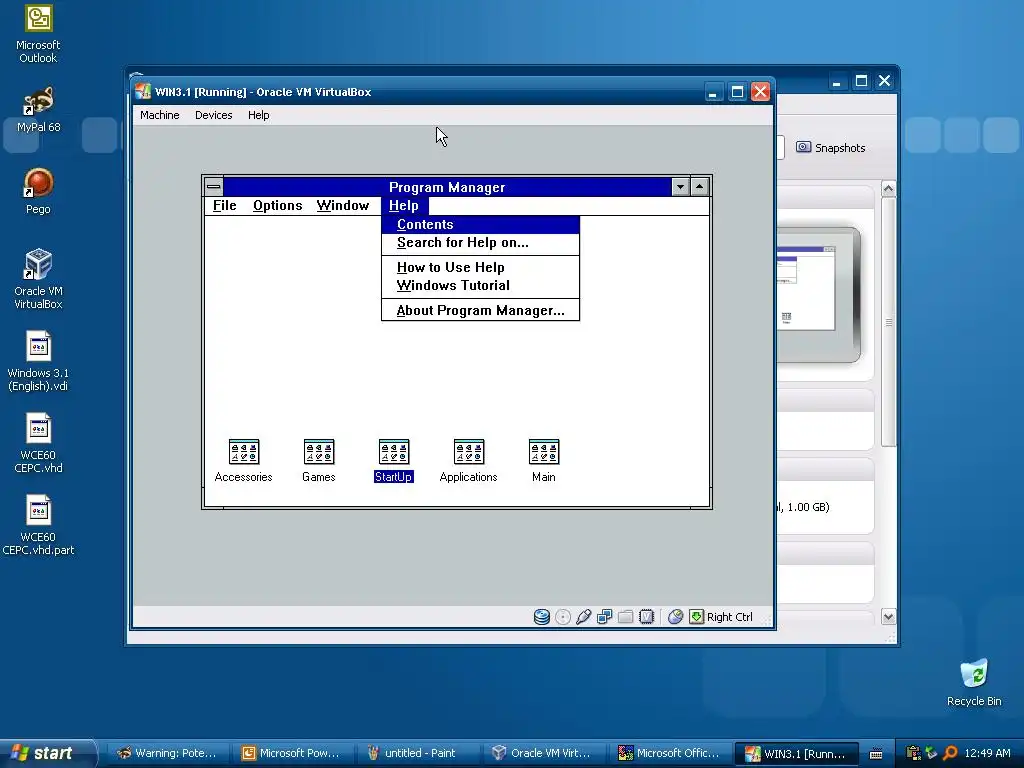Switch to Microsoft Pow... taskbar window

coord(292,754)
